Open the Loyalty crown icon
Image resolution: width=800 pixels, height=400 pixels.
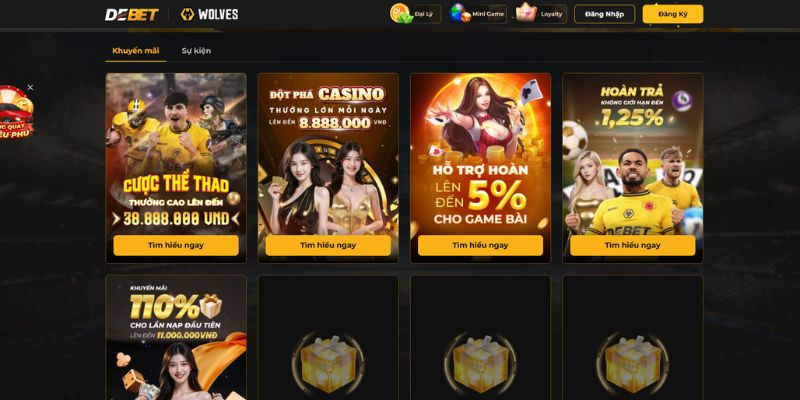(x=526, y=13)
